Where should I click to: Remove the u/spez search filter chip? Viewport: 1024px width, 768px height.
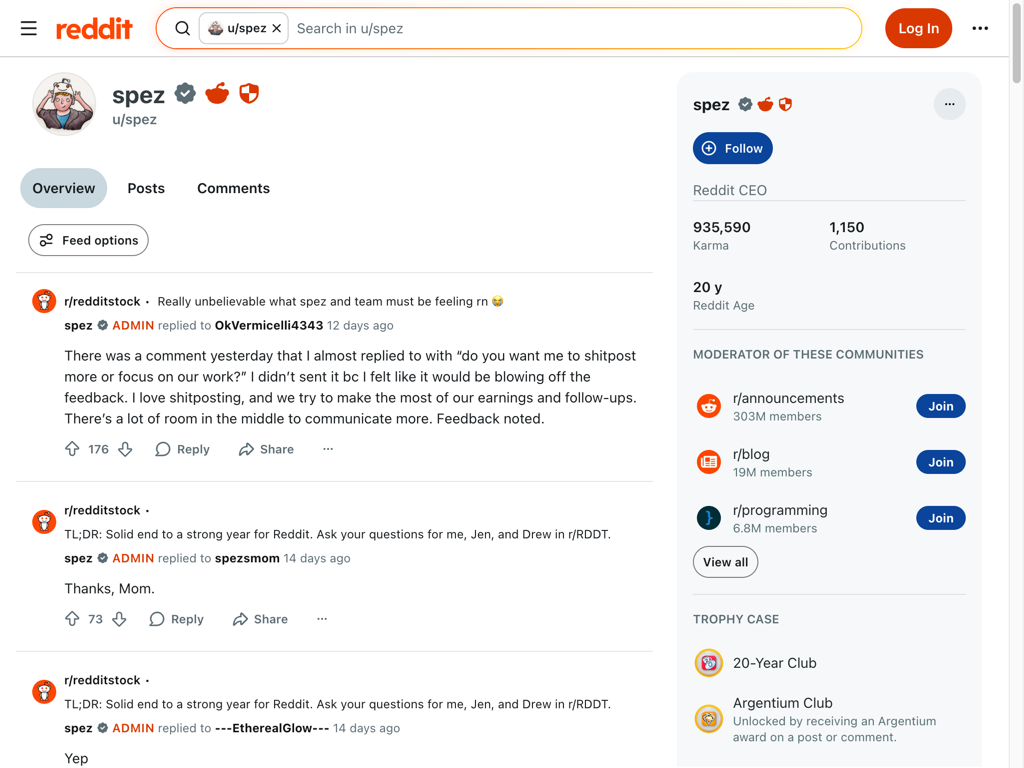pos(277,28)
